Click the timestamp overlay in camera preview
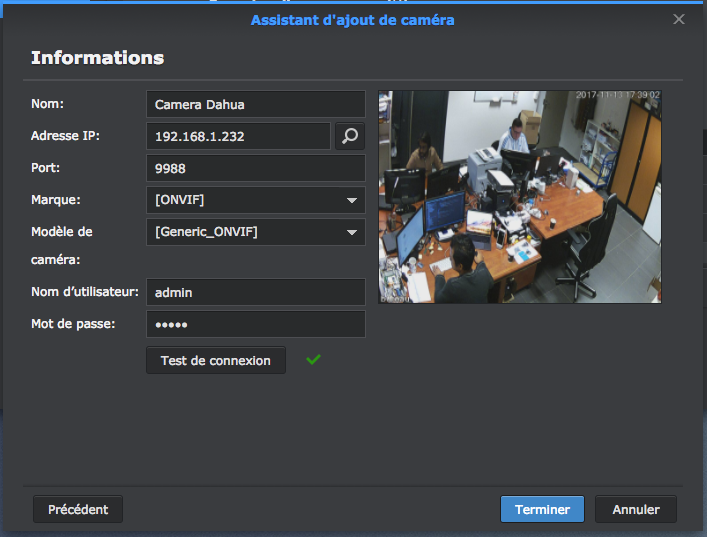The image size is (707, 537). 617,95
